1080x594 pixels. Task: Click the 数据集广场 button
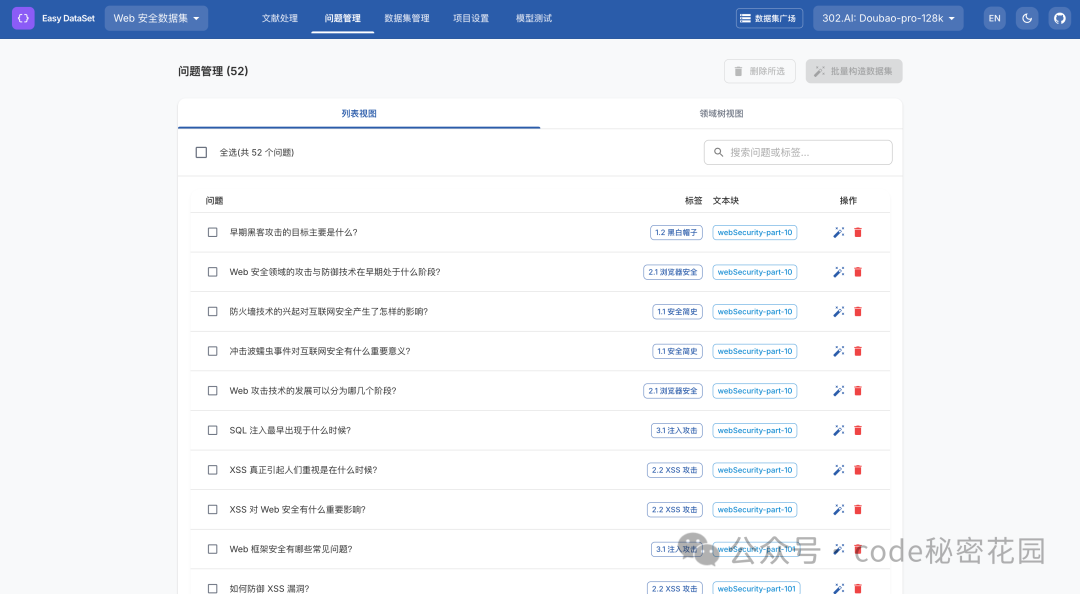pos(769,19)
